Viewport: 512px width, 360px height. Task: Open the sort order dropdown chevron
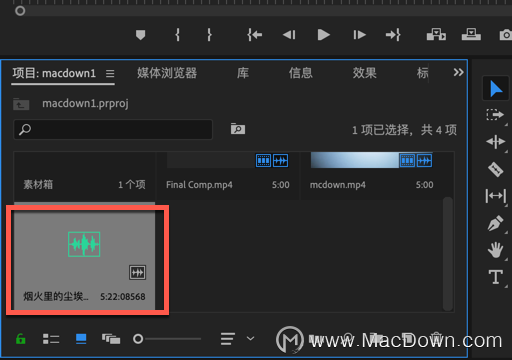250,339
